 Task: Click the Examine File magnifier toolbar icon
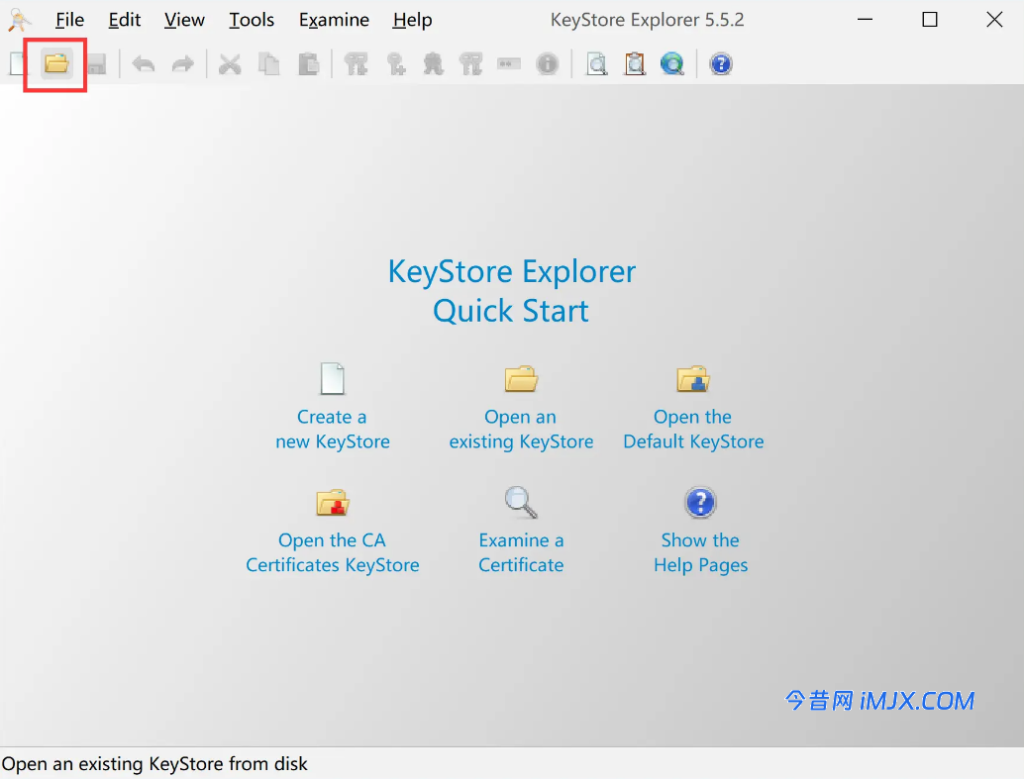[596, 64]
